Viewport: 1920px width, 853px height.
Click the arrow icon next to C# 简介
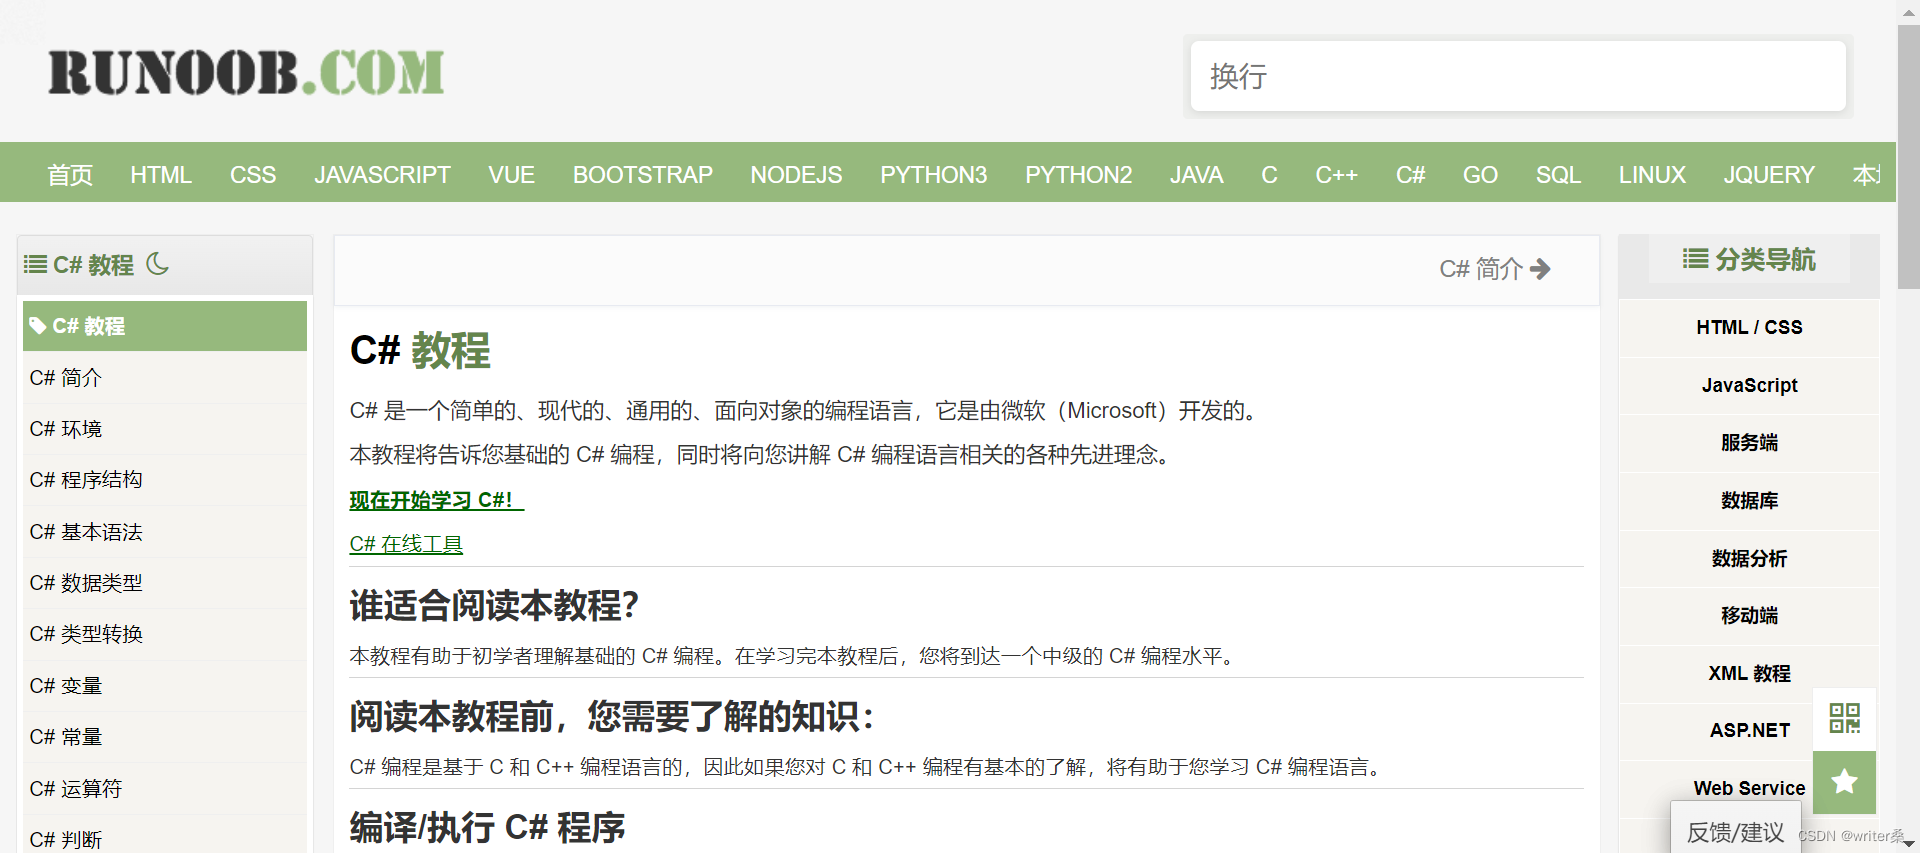[x=1540, y=269]
